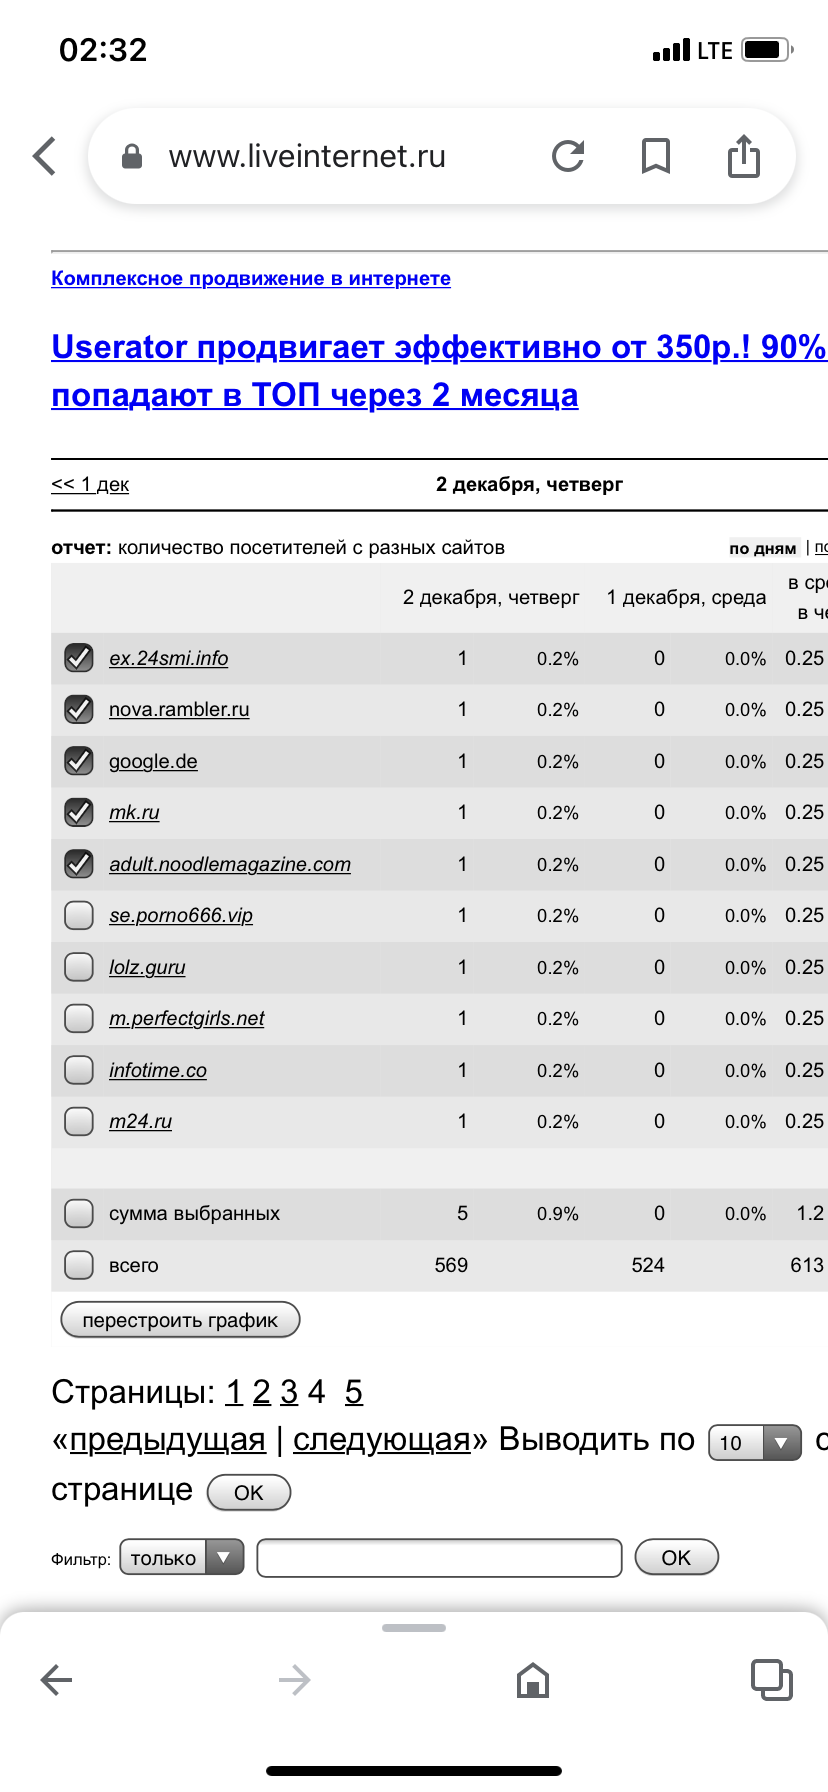Open the share sheet icon
The image size is (828, 1792).
(743, 156)
